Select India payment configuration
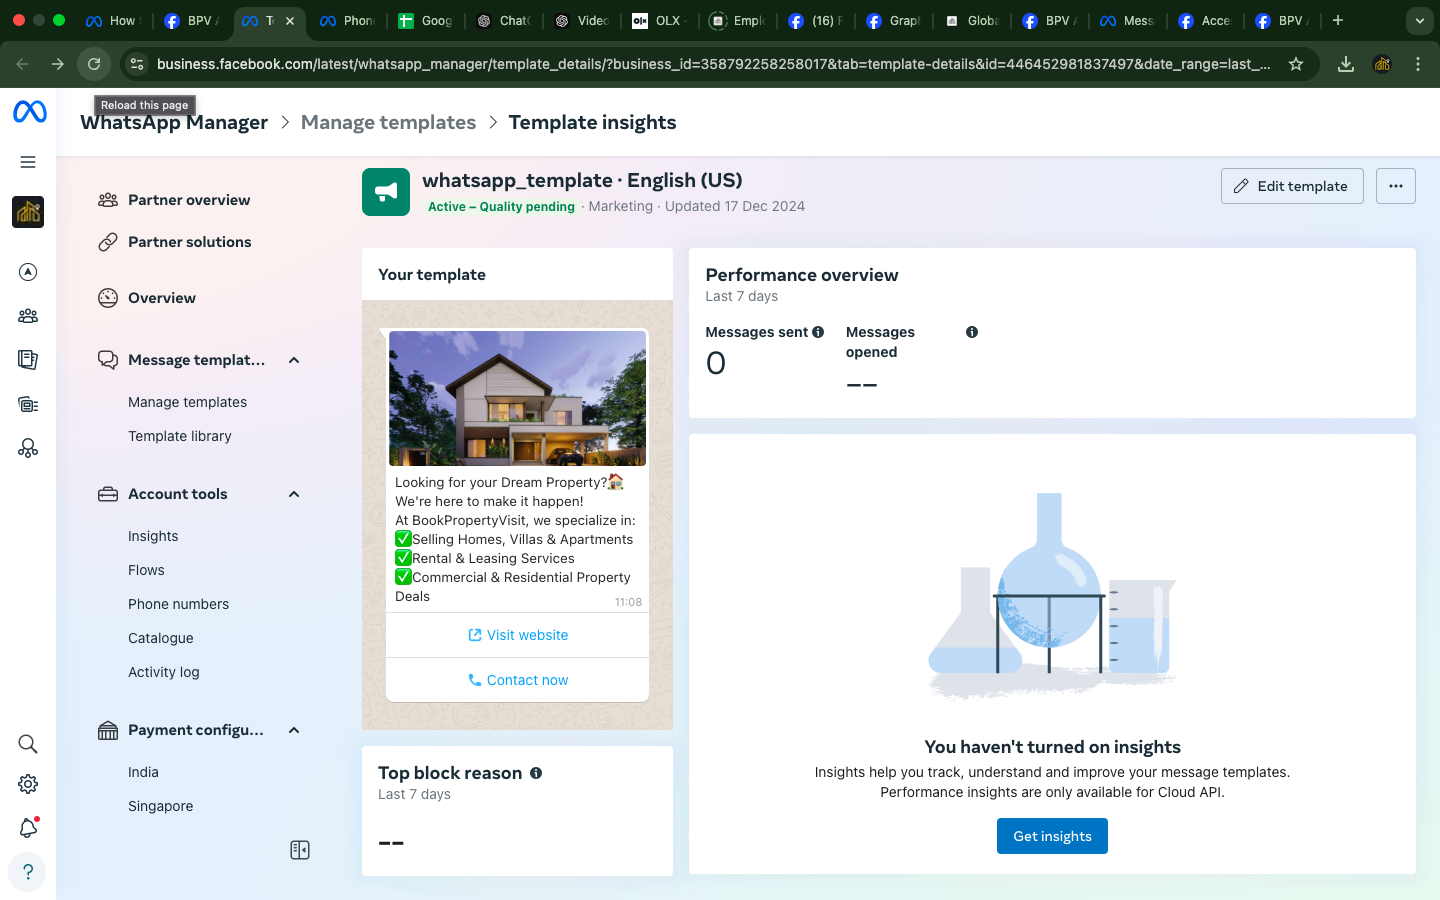1440x900 pixels. [143, 772]
